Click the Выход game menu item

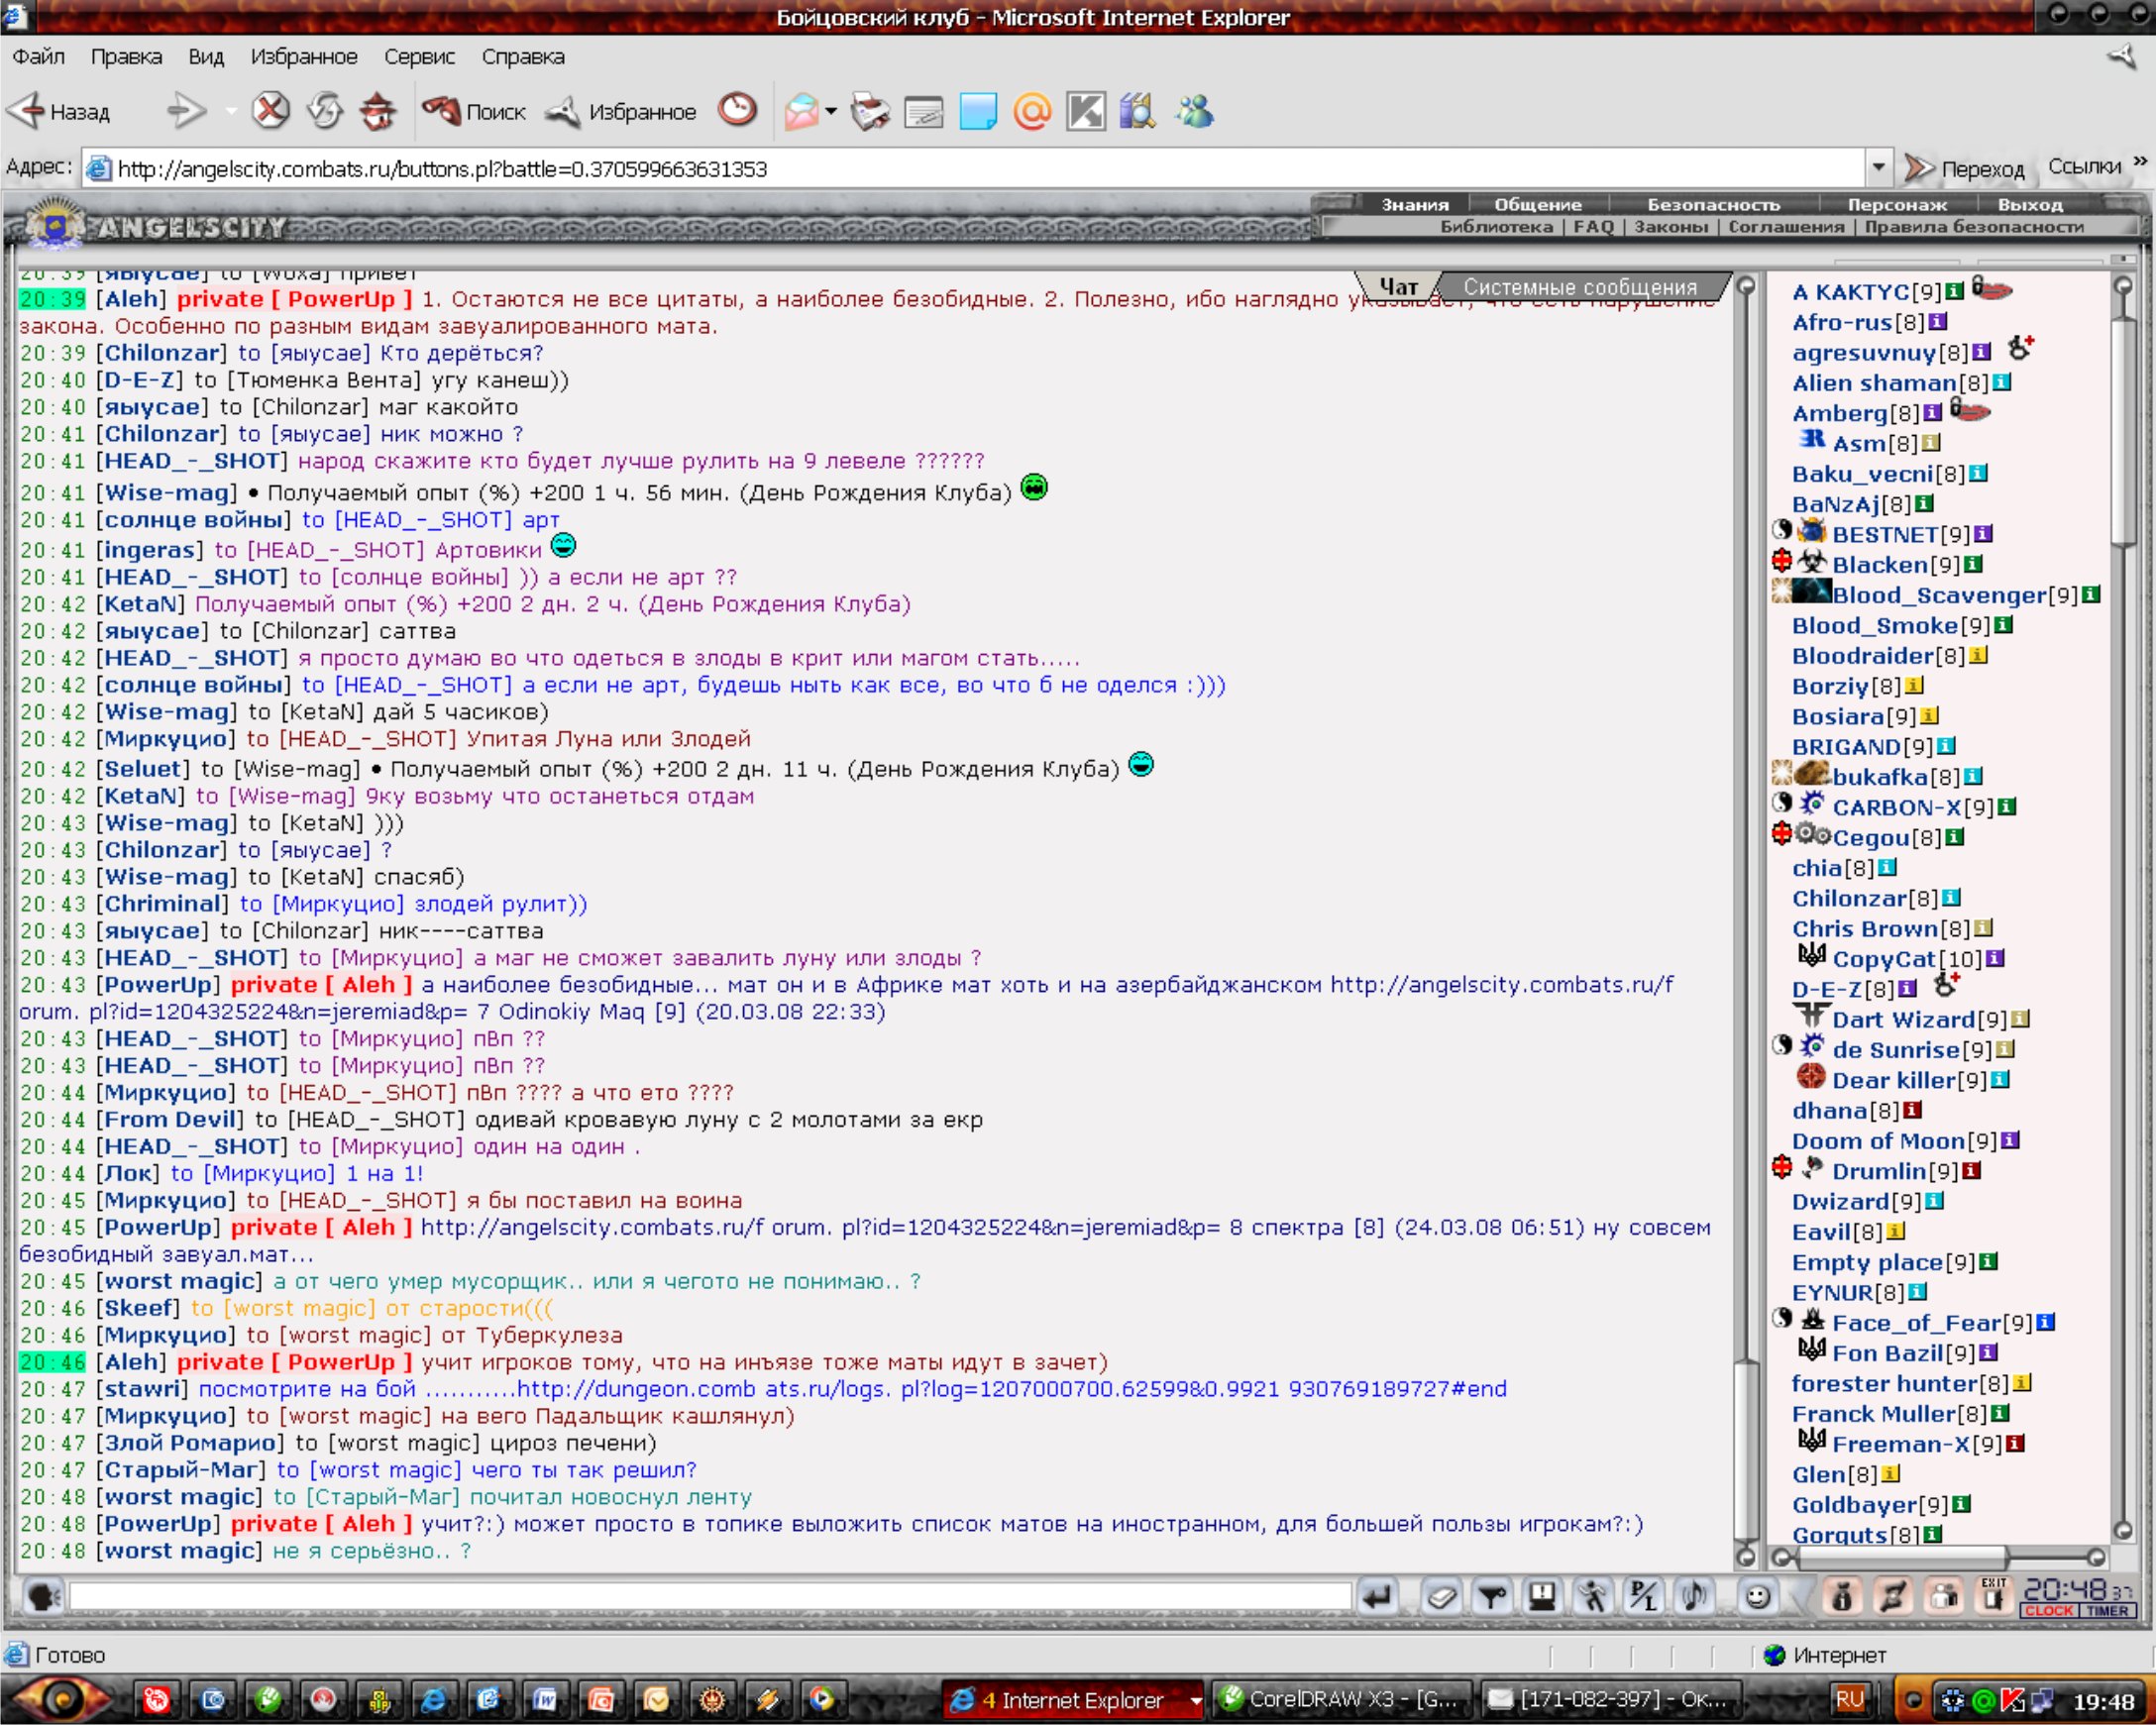click(2030, 204)
